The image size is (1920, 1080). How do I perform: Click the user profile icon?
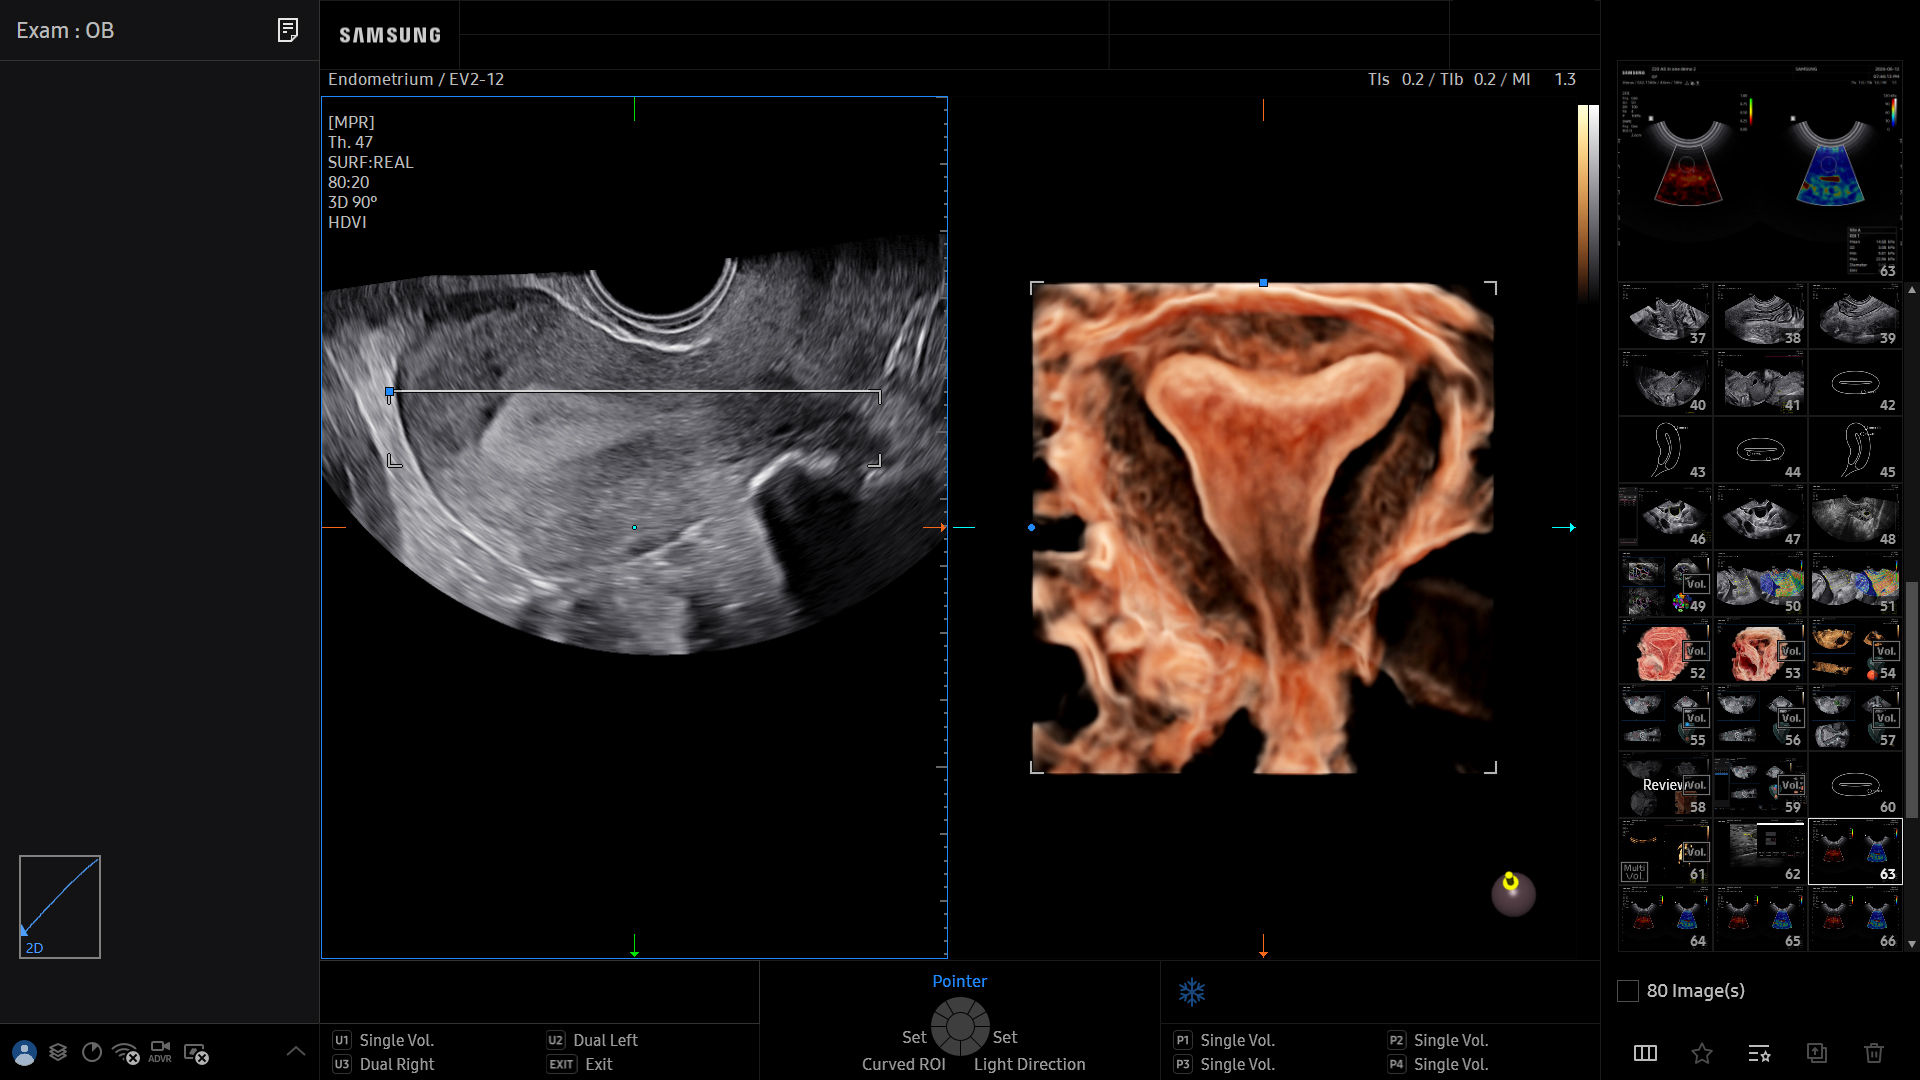pos(24,1053)
